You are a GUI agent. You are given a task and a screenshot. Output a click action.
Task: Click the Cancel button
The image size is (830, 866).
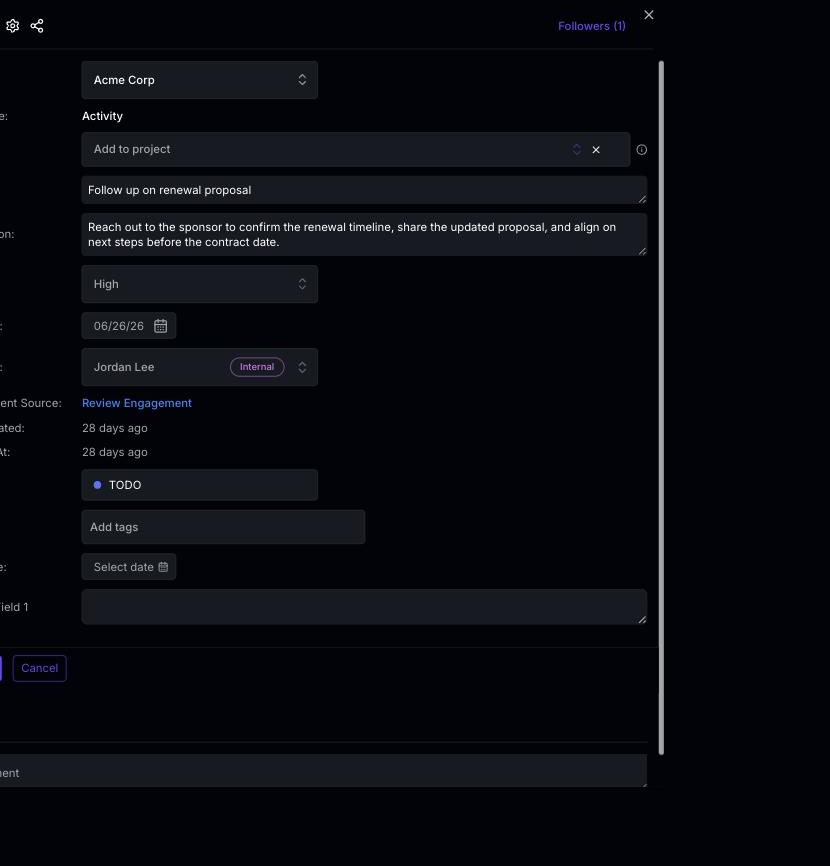[x=39, y=668]
